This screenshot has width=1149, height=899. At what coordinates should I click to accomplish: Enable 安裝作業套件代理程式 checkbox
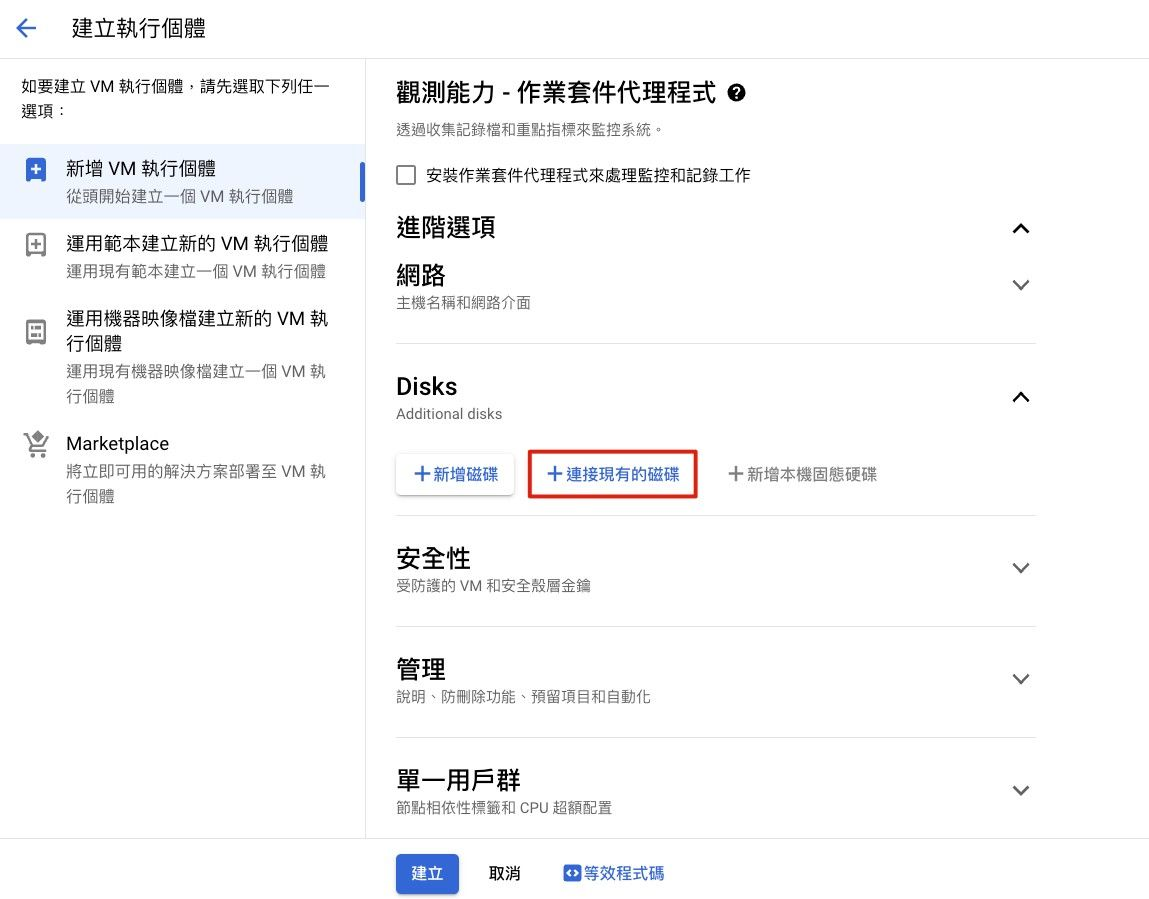pyautogui.click(x=406, y=175)
